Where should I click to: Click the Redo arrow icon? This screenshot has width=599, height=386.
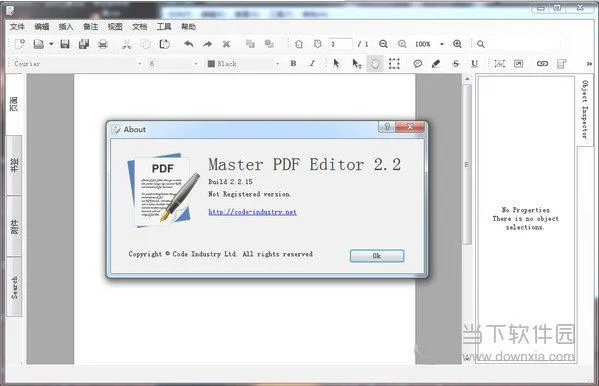click(x=207, y=44)
